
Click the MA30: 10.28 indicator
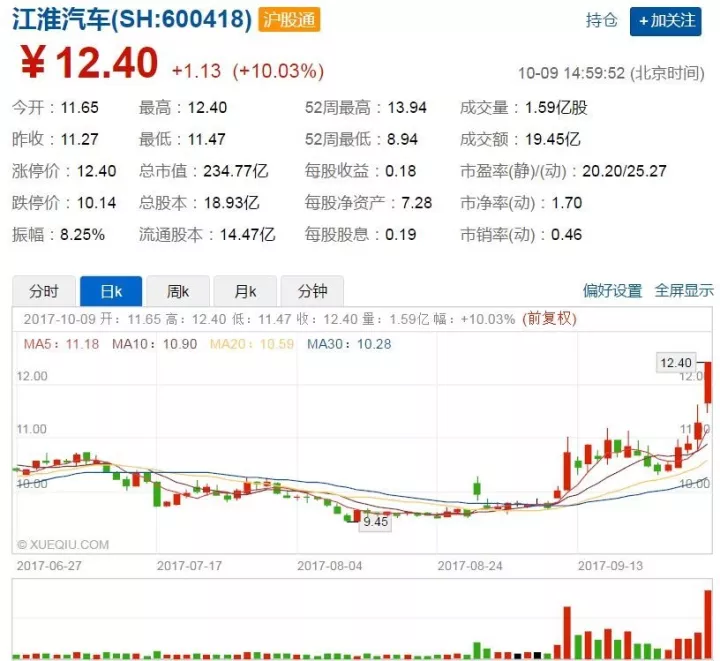tap(349, 344)
